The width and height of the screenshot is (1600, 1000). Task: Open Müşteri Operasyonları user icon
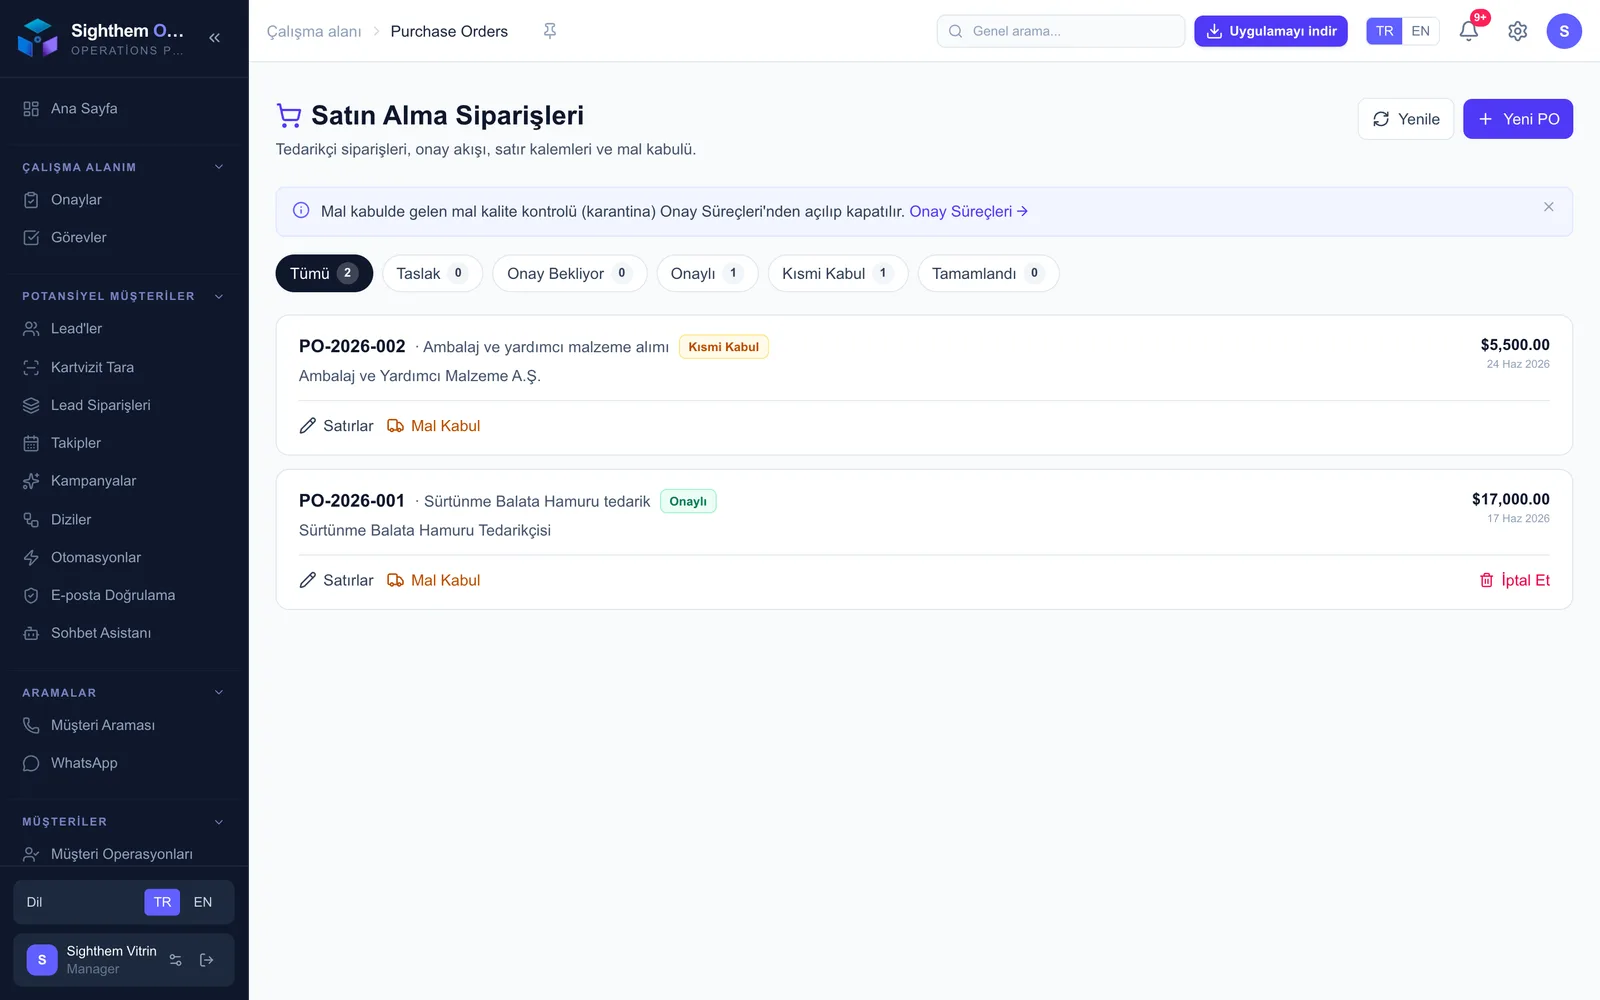31,855
